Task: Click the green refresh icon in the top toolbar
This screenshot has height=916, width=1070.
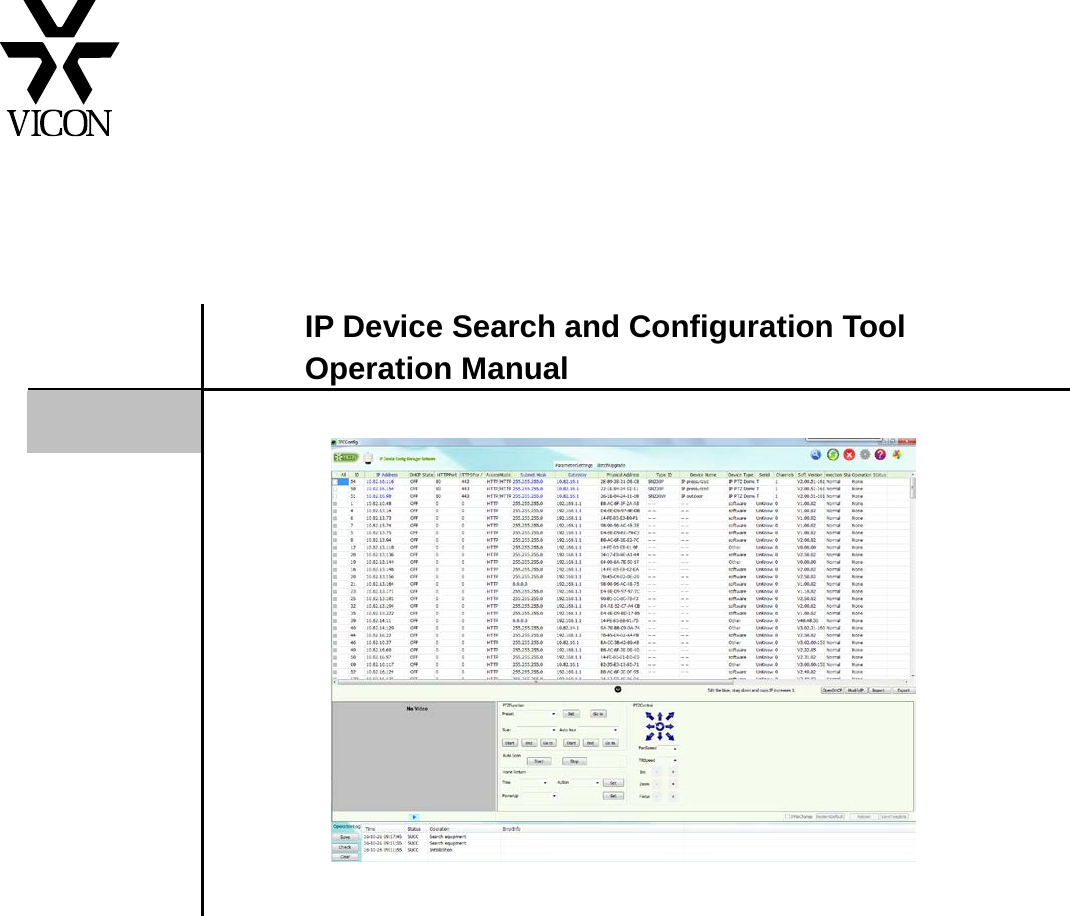Action: (x=833, y=454)
